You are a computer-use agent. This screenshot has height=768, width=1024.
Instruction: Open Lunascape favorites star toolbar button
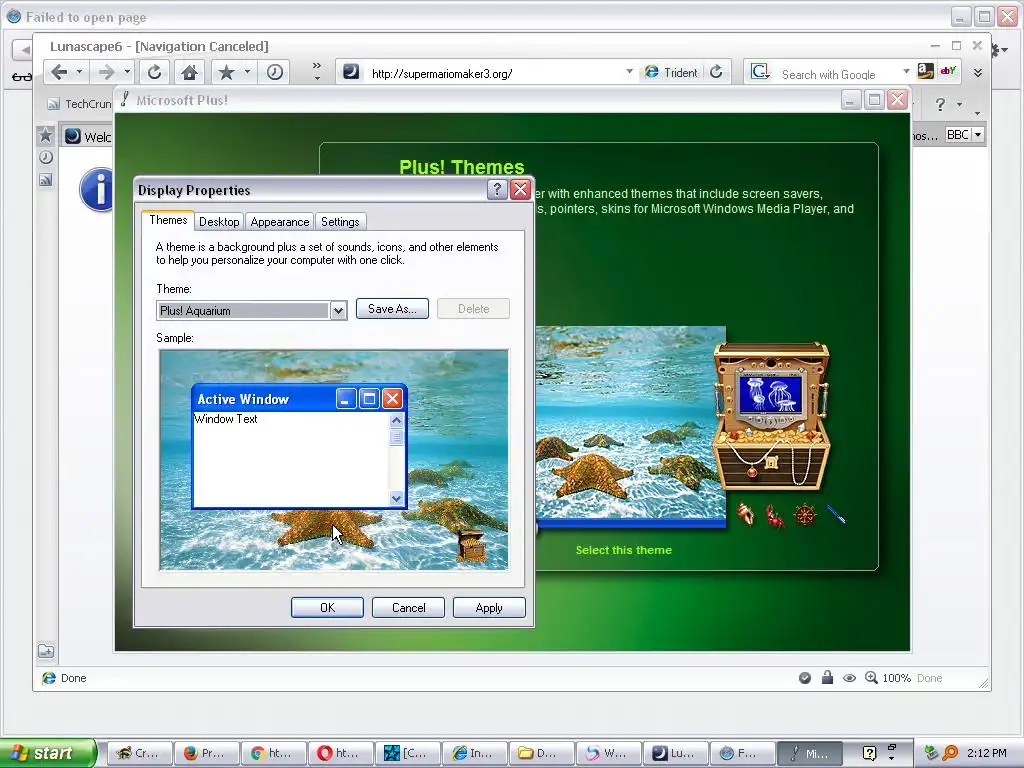click(x=226, y=72)
